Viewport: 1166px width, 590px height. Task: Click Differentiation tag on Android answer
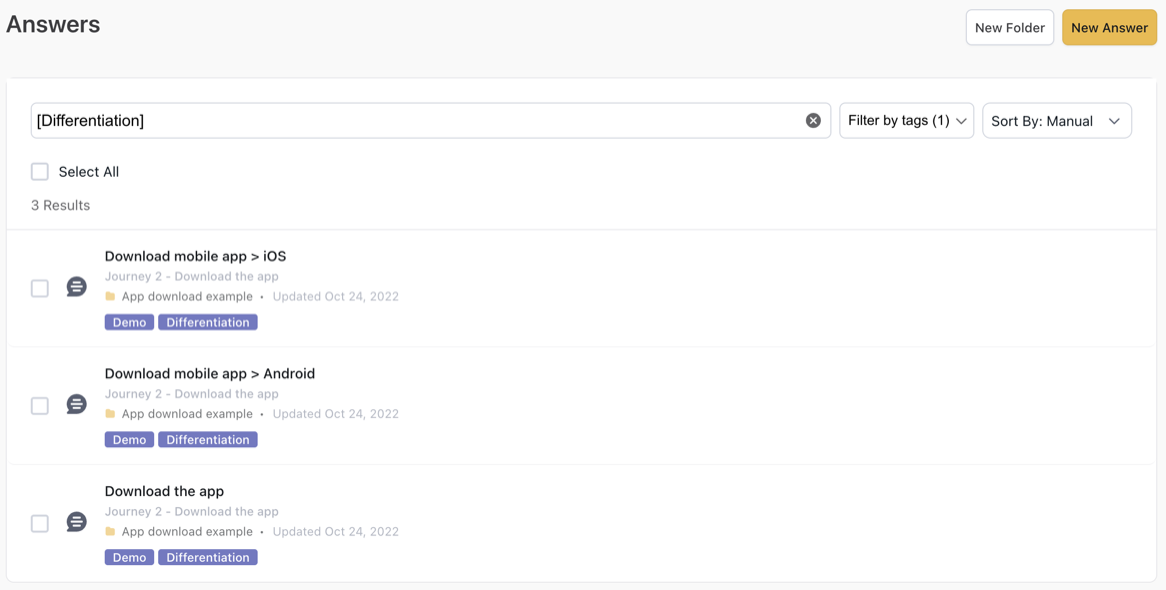pos(207,440)
